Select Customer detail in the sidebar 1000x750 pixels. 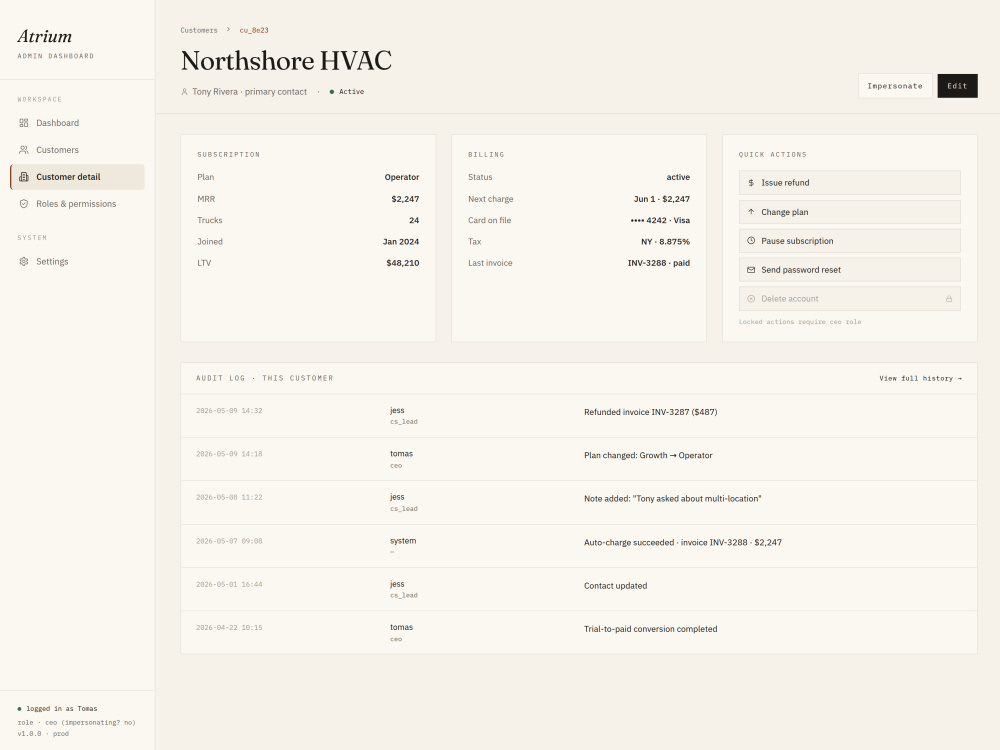[x=77, y=177]
